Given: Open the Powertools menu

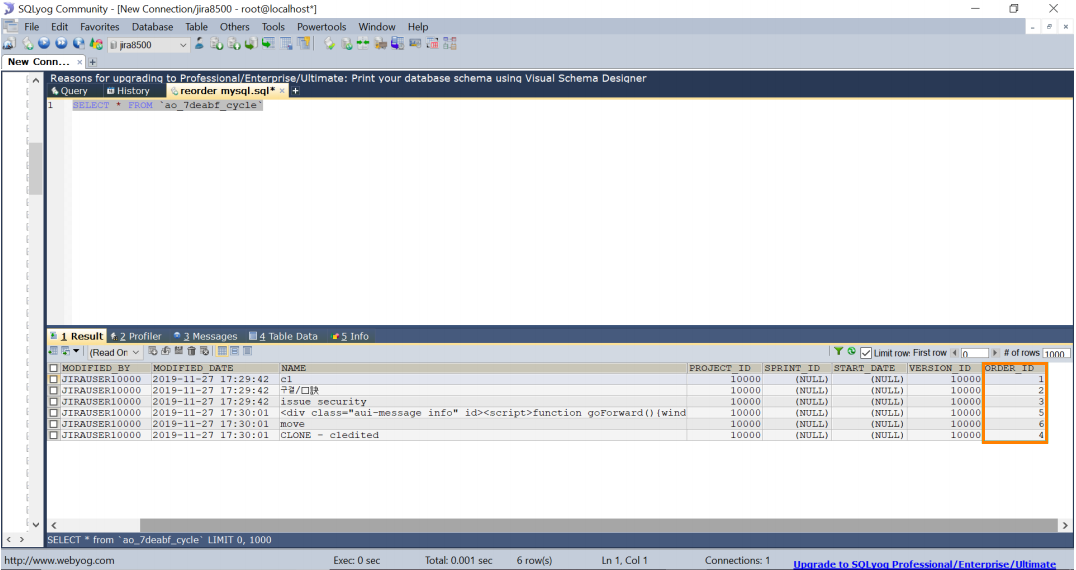Looking at the screenshot, I should 321,27.
